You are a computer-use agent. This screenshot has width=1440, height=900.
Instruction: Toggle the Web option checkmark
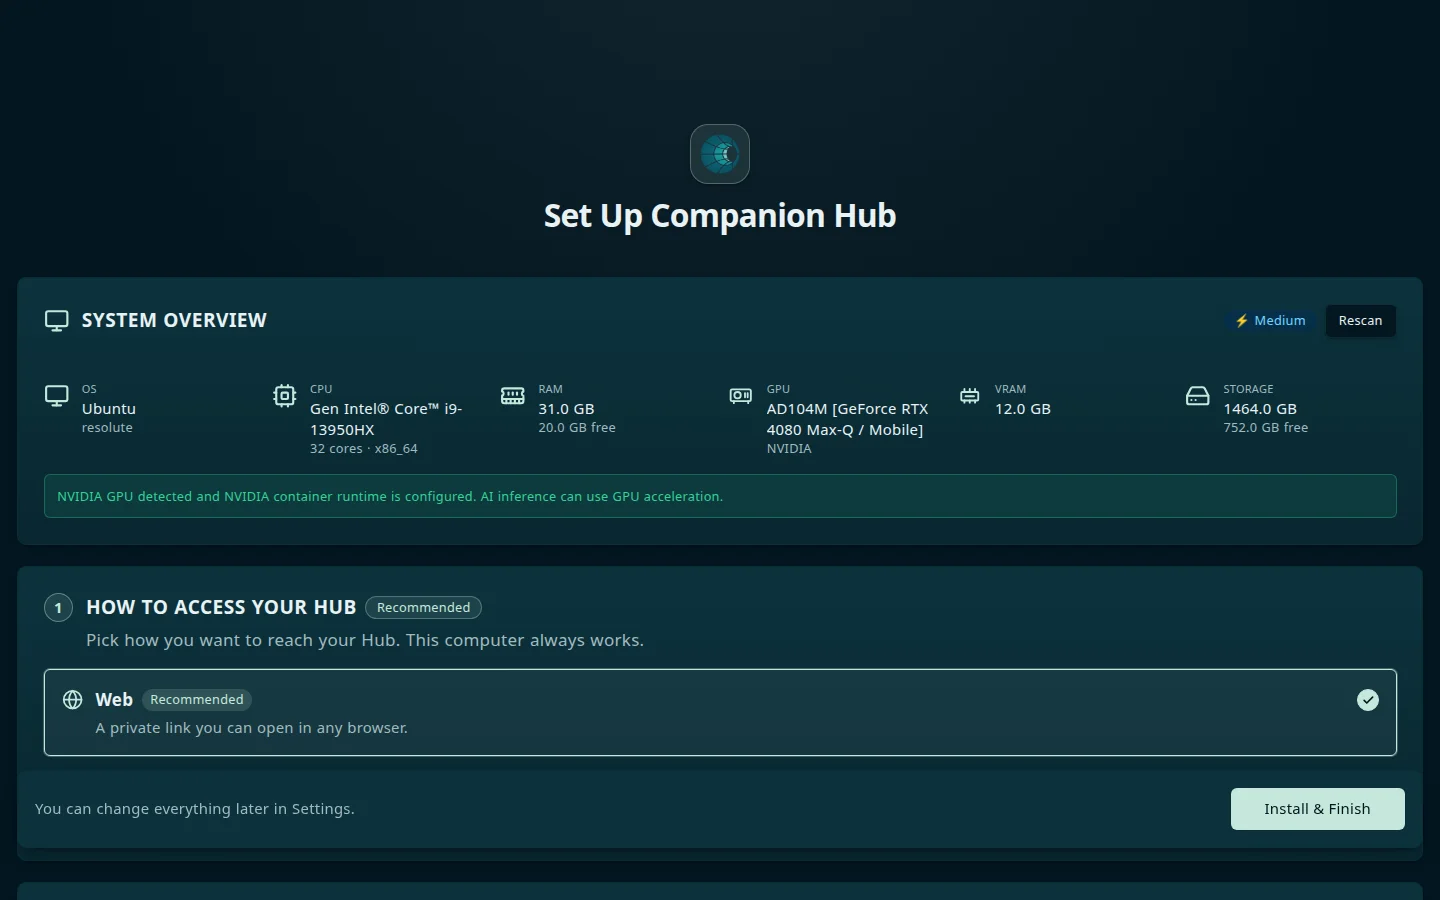[x=1368, y=700]
